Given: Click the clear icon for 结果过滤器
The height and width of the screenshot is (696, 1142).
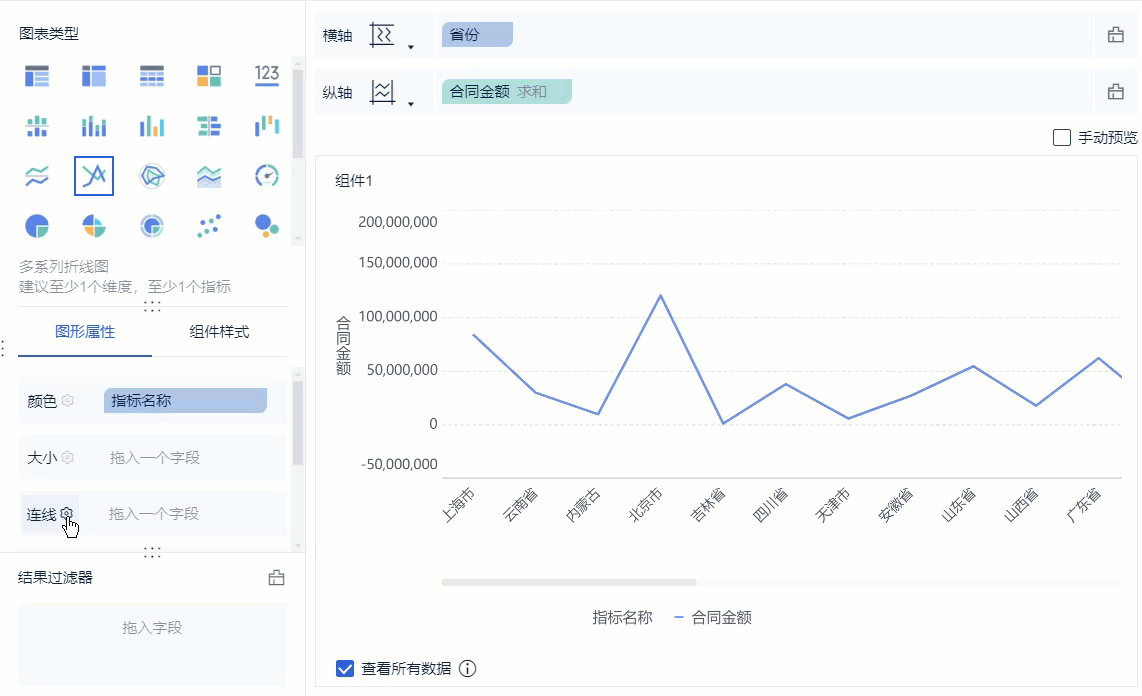Looking at the screenshot, I should (x=277, y=578).
